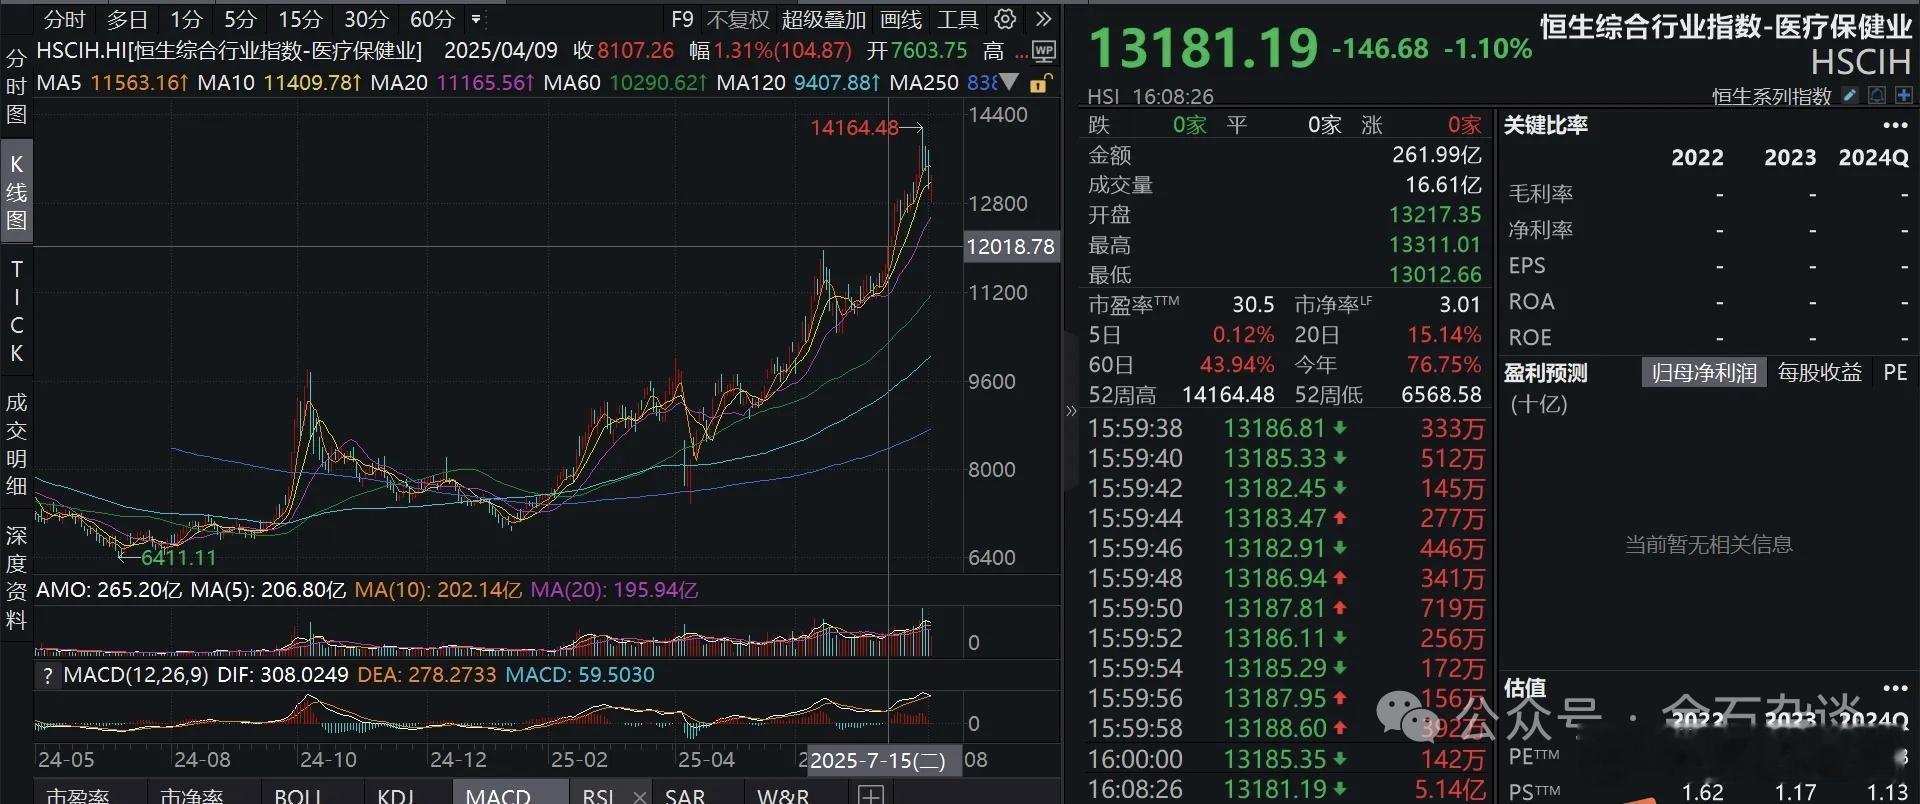Select the 市净率 indicator tab
1920x804 pixels.
click(x=192, y=795)
